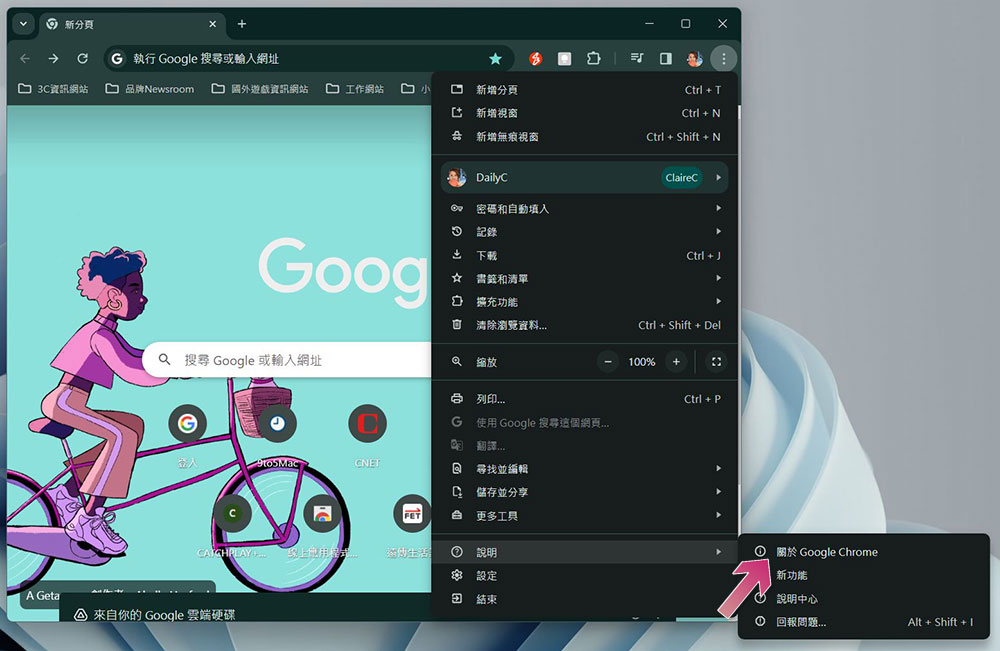Click the back navigation arrow
Viewport: 1000px width, 651px height.
click(x=24, y=58)
